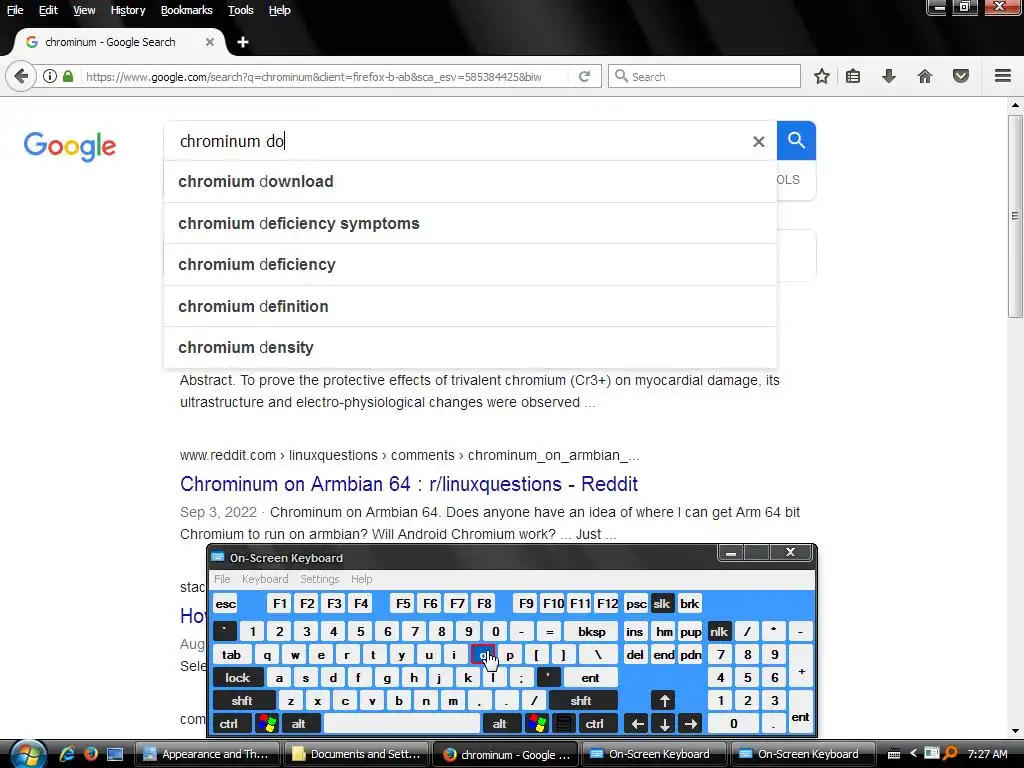The height and width of the screenshot is (768, 1024).
Task: Open Settings menu in On-Screen Keyboard
Action: pyautogui.click(x=319, y=579)
